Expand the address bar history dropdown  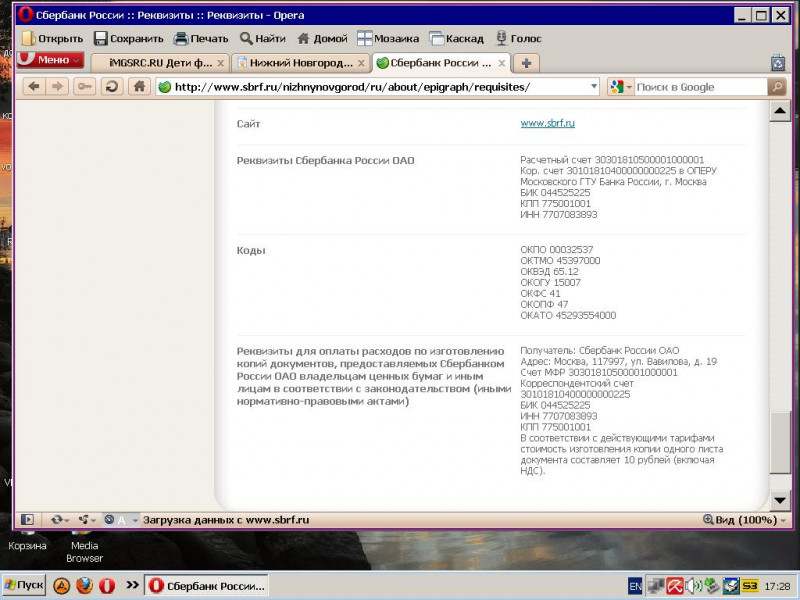593,87
